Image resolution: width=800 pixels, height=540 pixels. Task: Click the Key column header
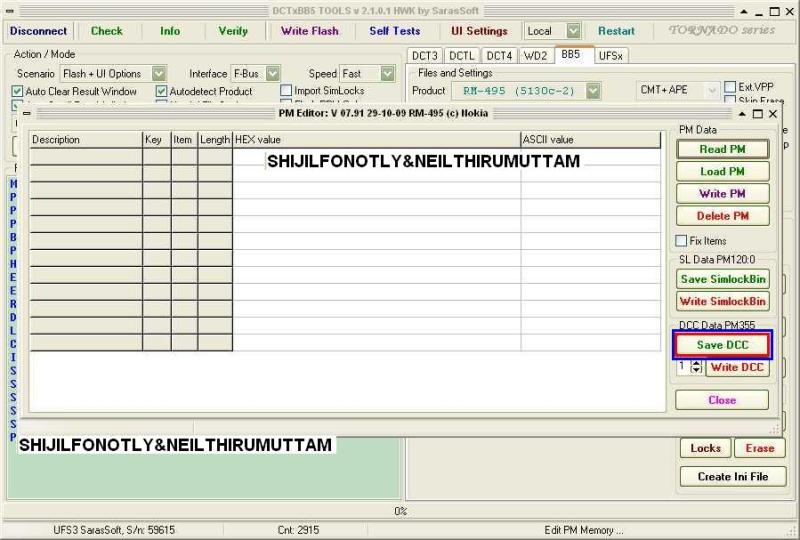(157, 139)
